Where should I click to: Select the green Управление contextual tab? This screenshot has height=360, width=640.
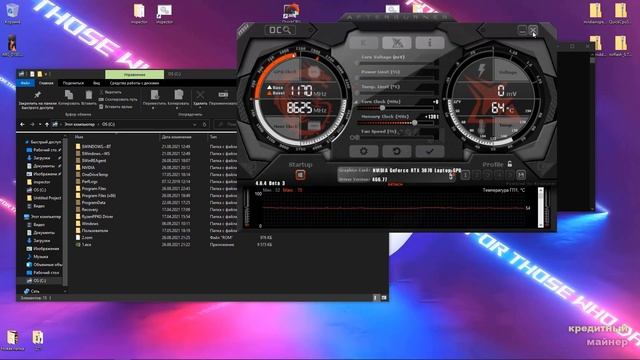tap(135, 74)
